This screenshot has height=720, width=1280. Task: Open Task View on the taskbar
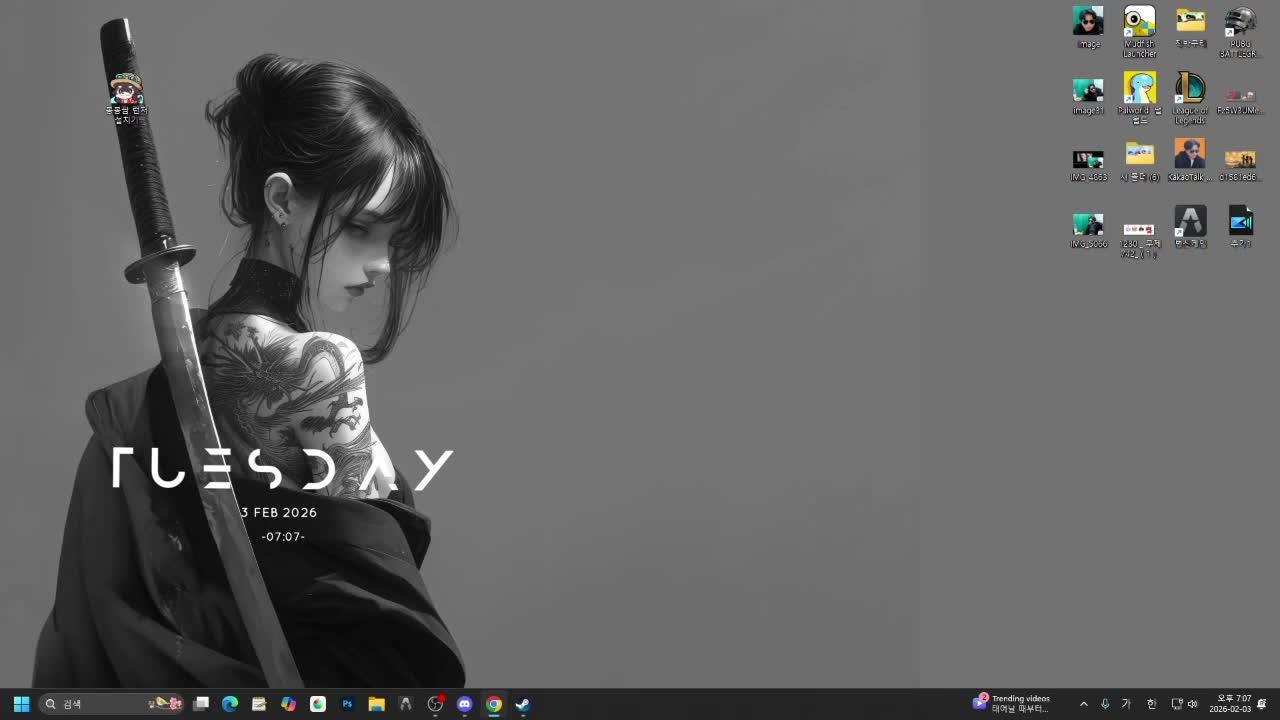point(201,704)
